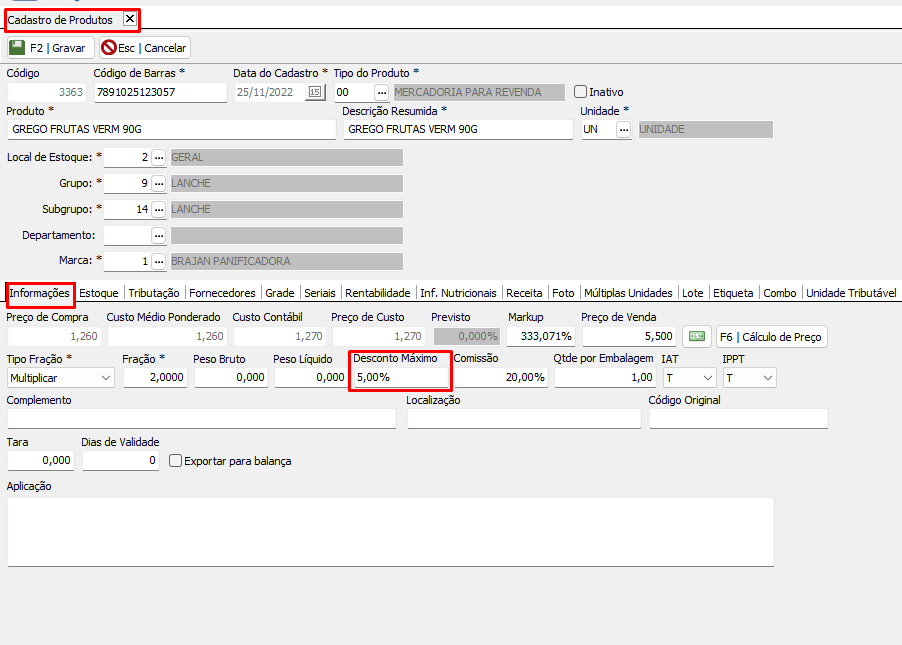Image resolution: width=902 pixels, height=645 pixels.
Task: Click the Grupo lookup ellipsis button
Action: (158, 184)
